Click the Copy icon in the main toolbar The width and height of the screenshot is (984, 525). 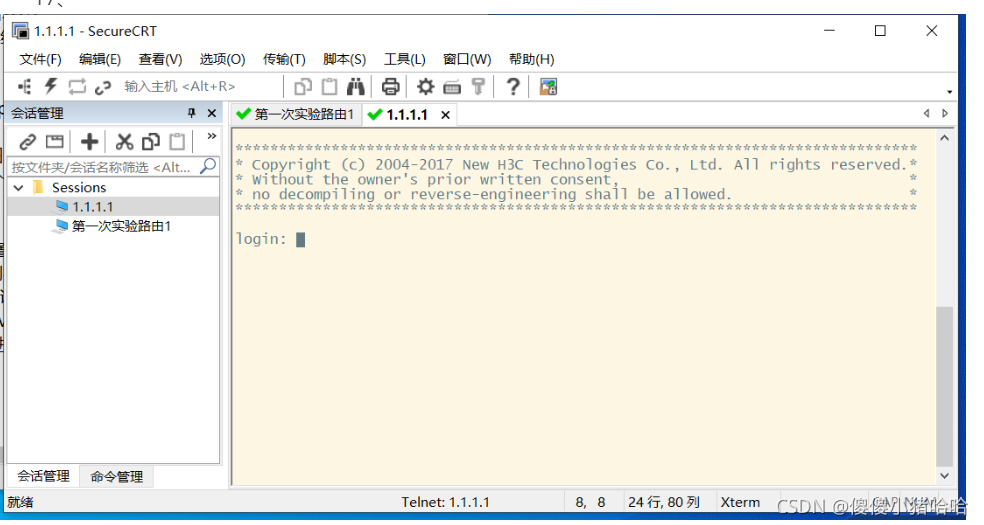pos(303,87)
